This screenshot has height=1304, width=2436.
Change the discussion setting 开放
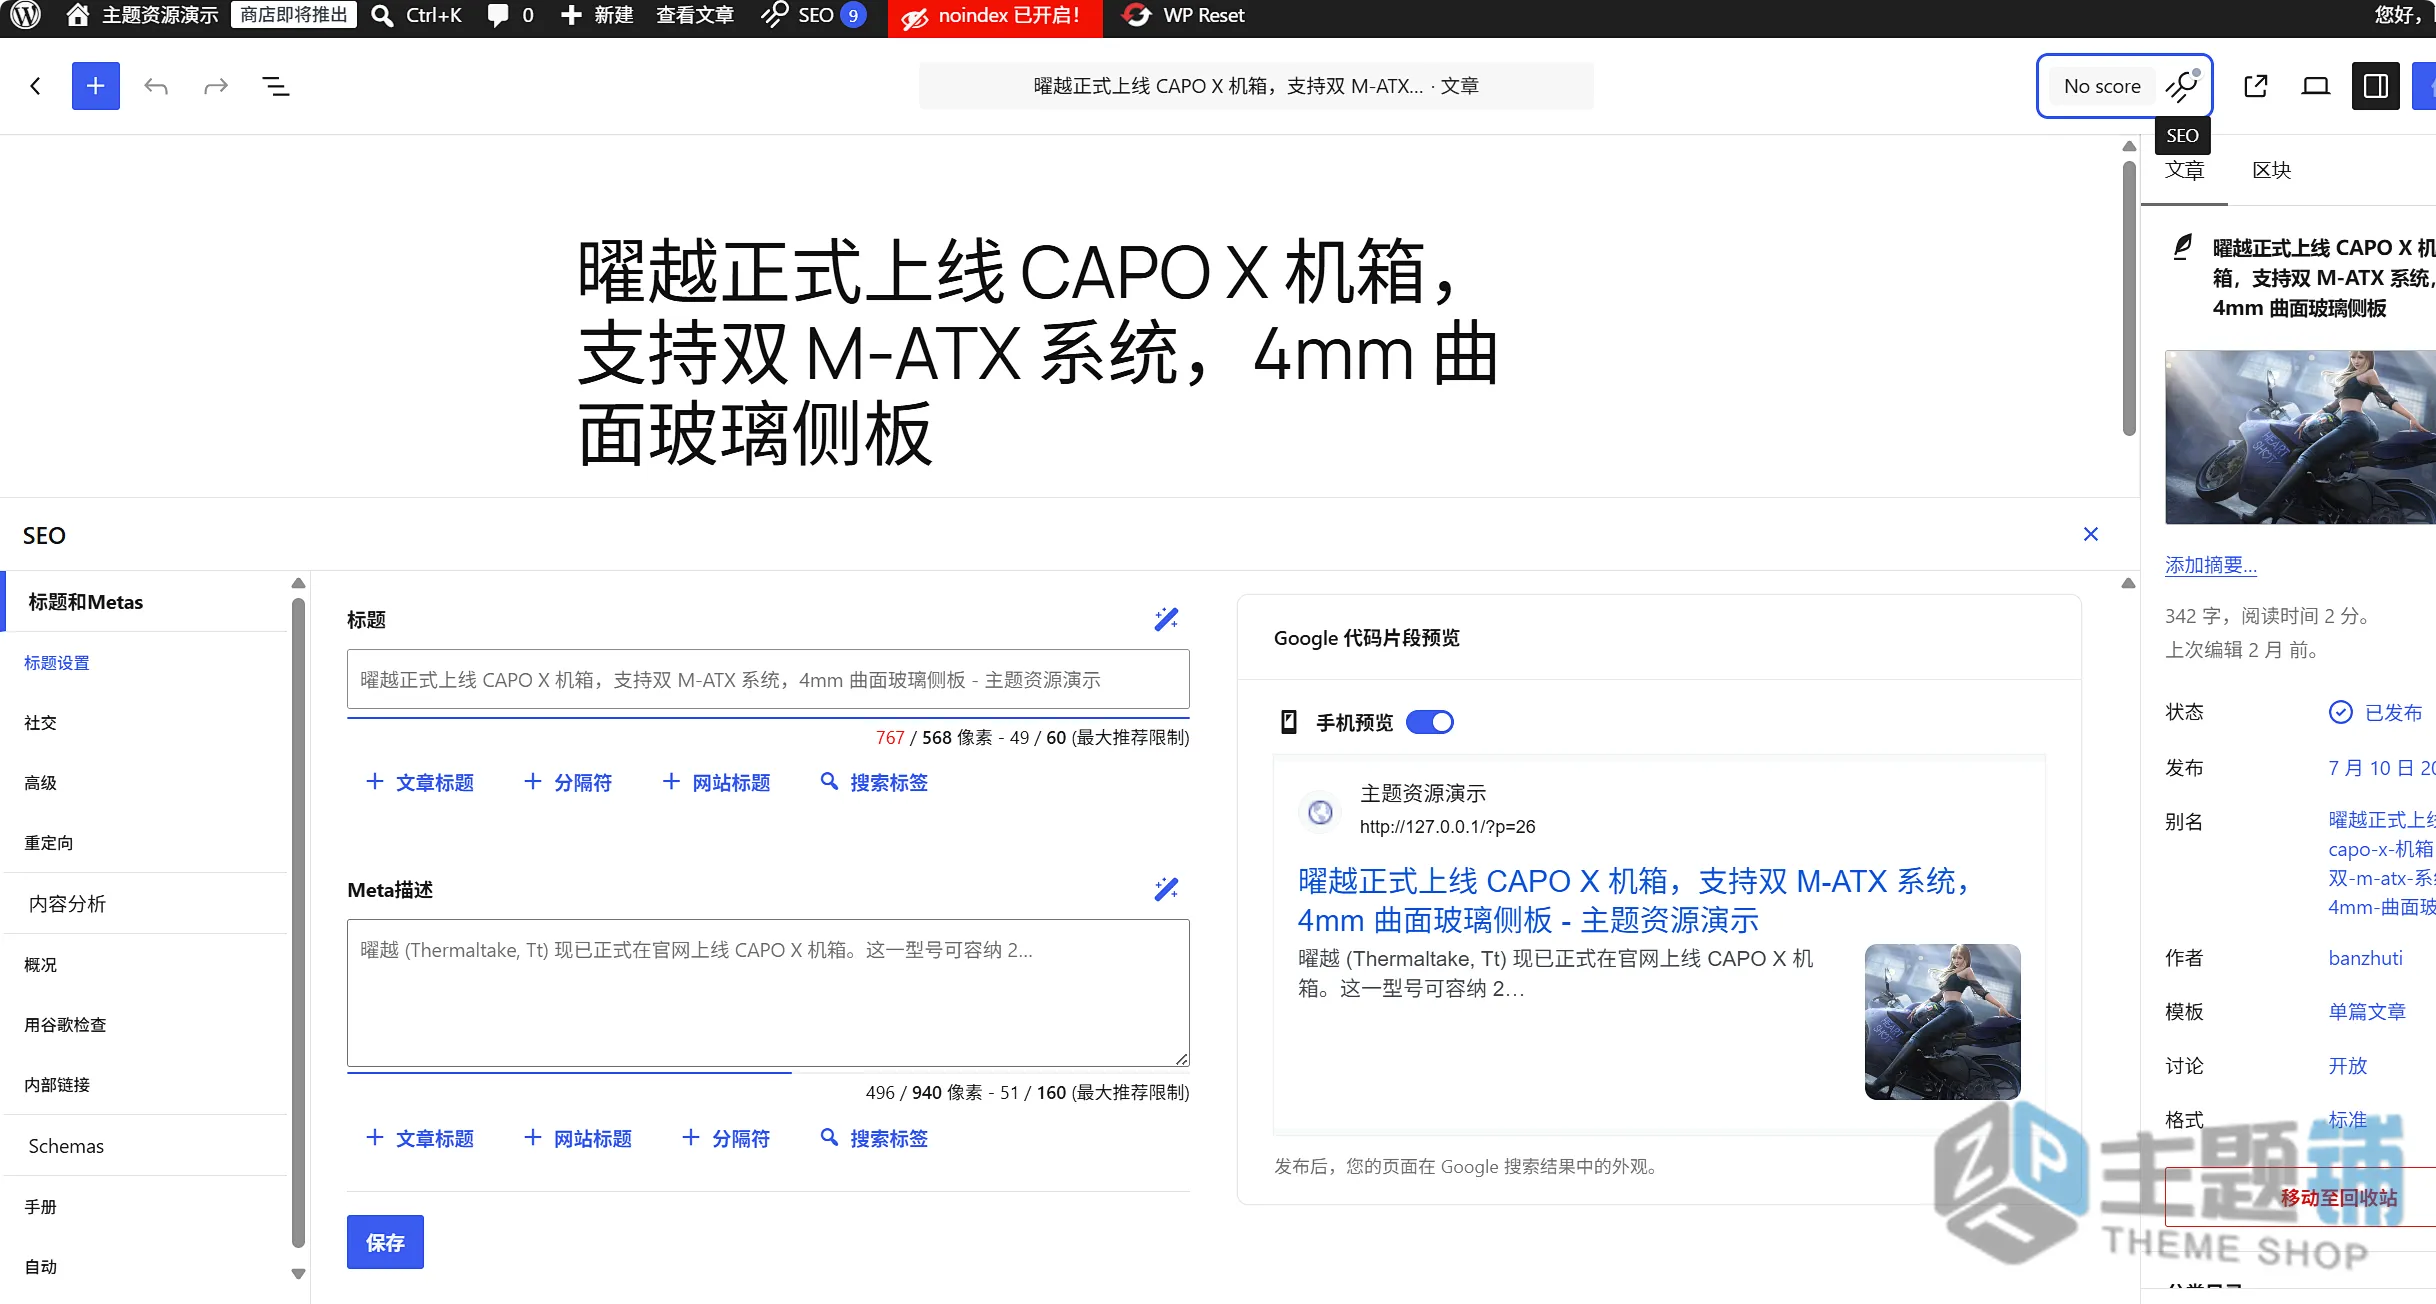tap(2347, 1066)
